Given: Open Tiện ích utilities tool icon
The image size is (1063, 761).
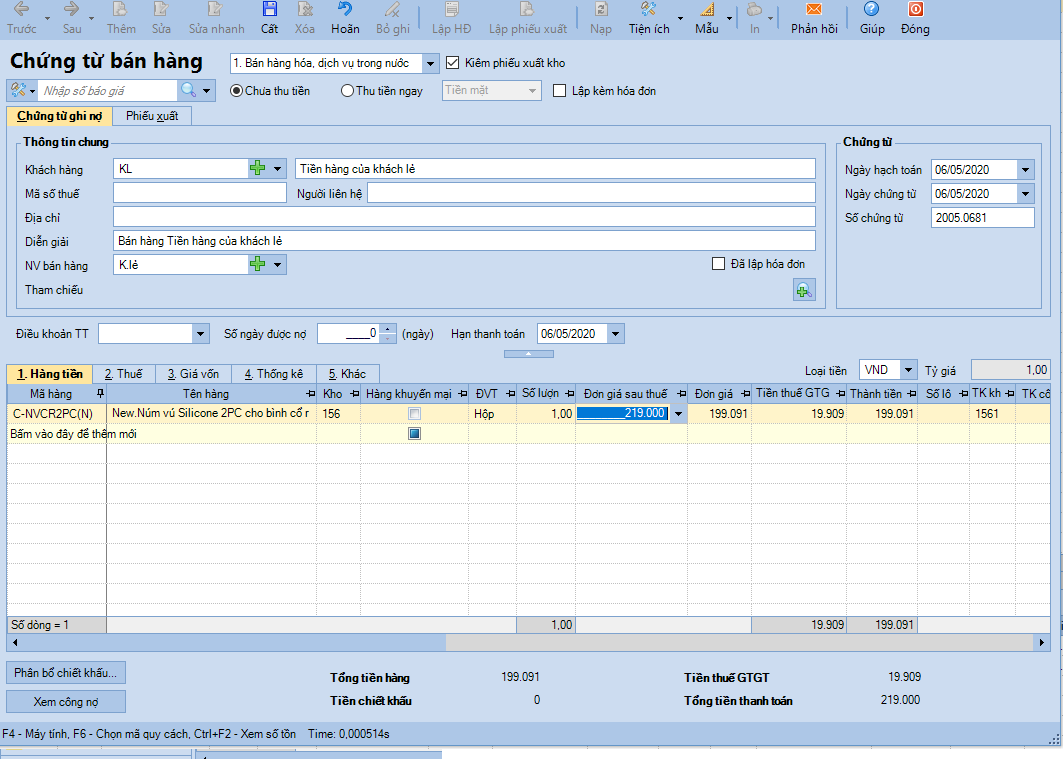Looking at the screenshot, I should click(648, 10).
